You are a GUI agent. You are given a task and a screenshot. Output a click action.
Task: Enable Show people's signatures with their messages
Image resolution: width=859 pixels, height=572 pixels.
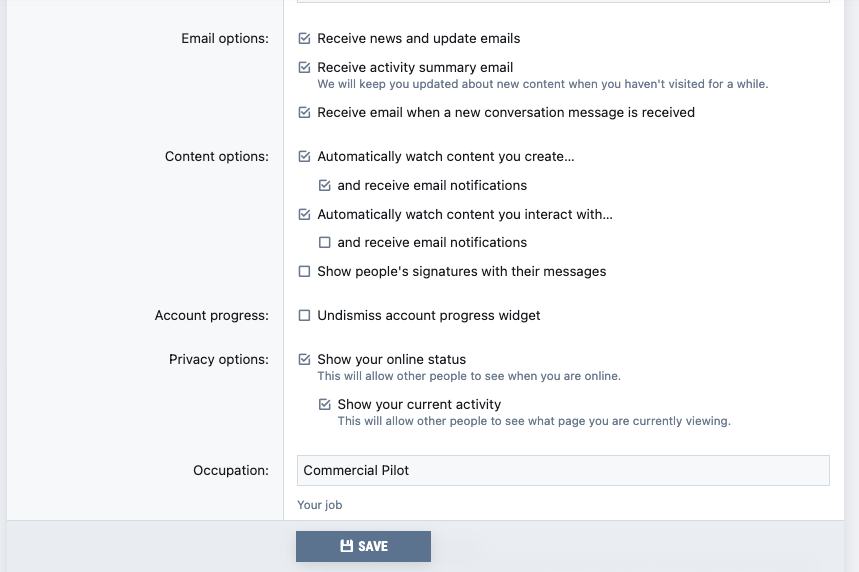pyautogui.click(x=304, y=271)
